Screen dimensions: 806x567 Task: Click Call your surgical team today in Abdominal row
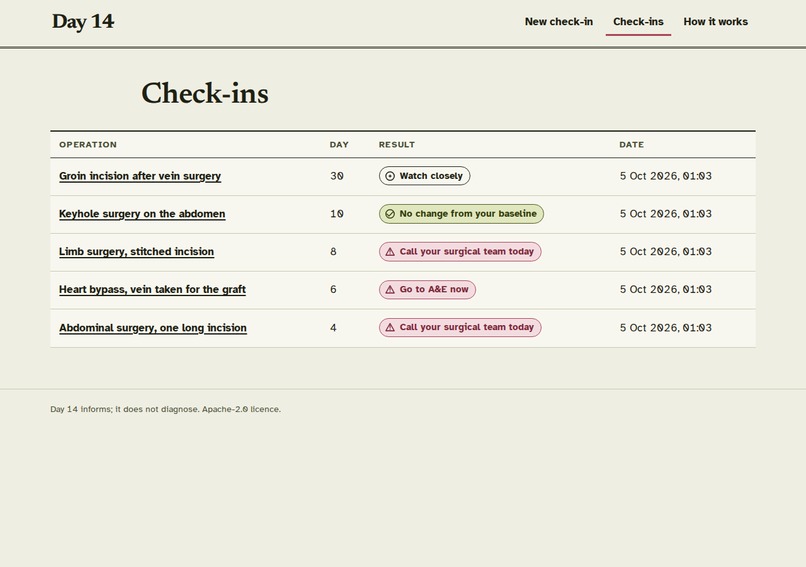pos(460,327)
